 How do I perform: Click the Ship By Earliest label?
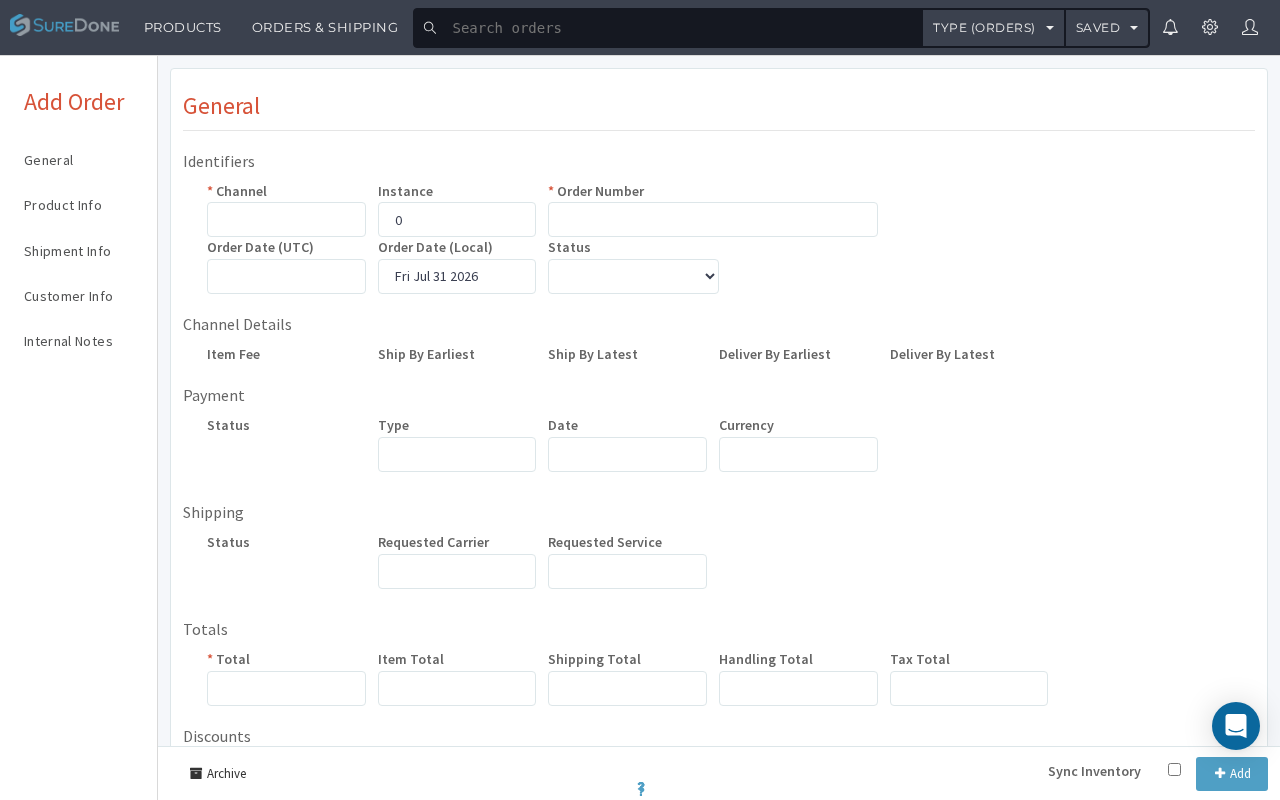click(x=426, y=354)
